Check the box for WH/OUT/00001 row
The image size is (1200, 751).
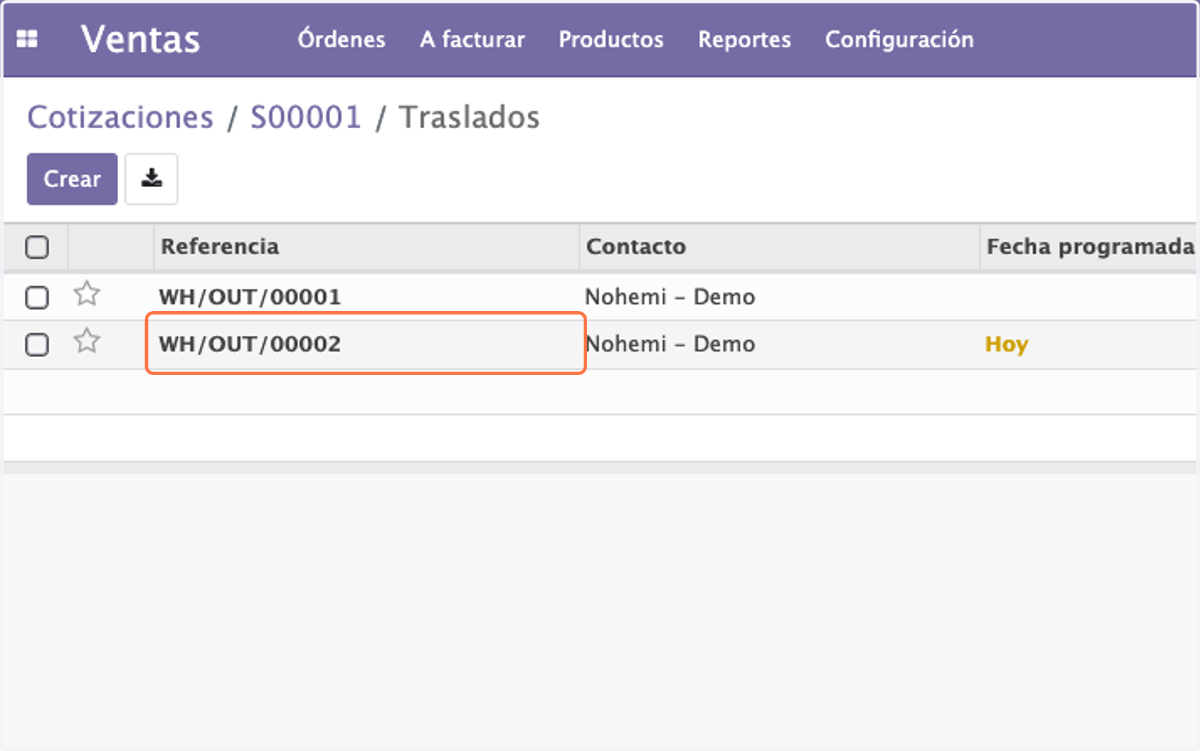tap(37, 297)
